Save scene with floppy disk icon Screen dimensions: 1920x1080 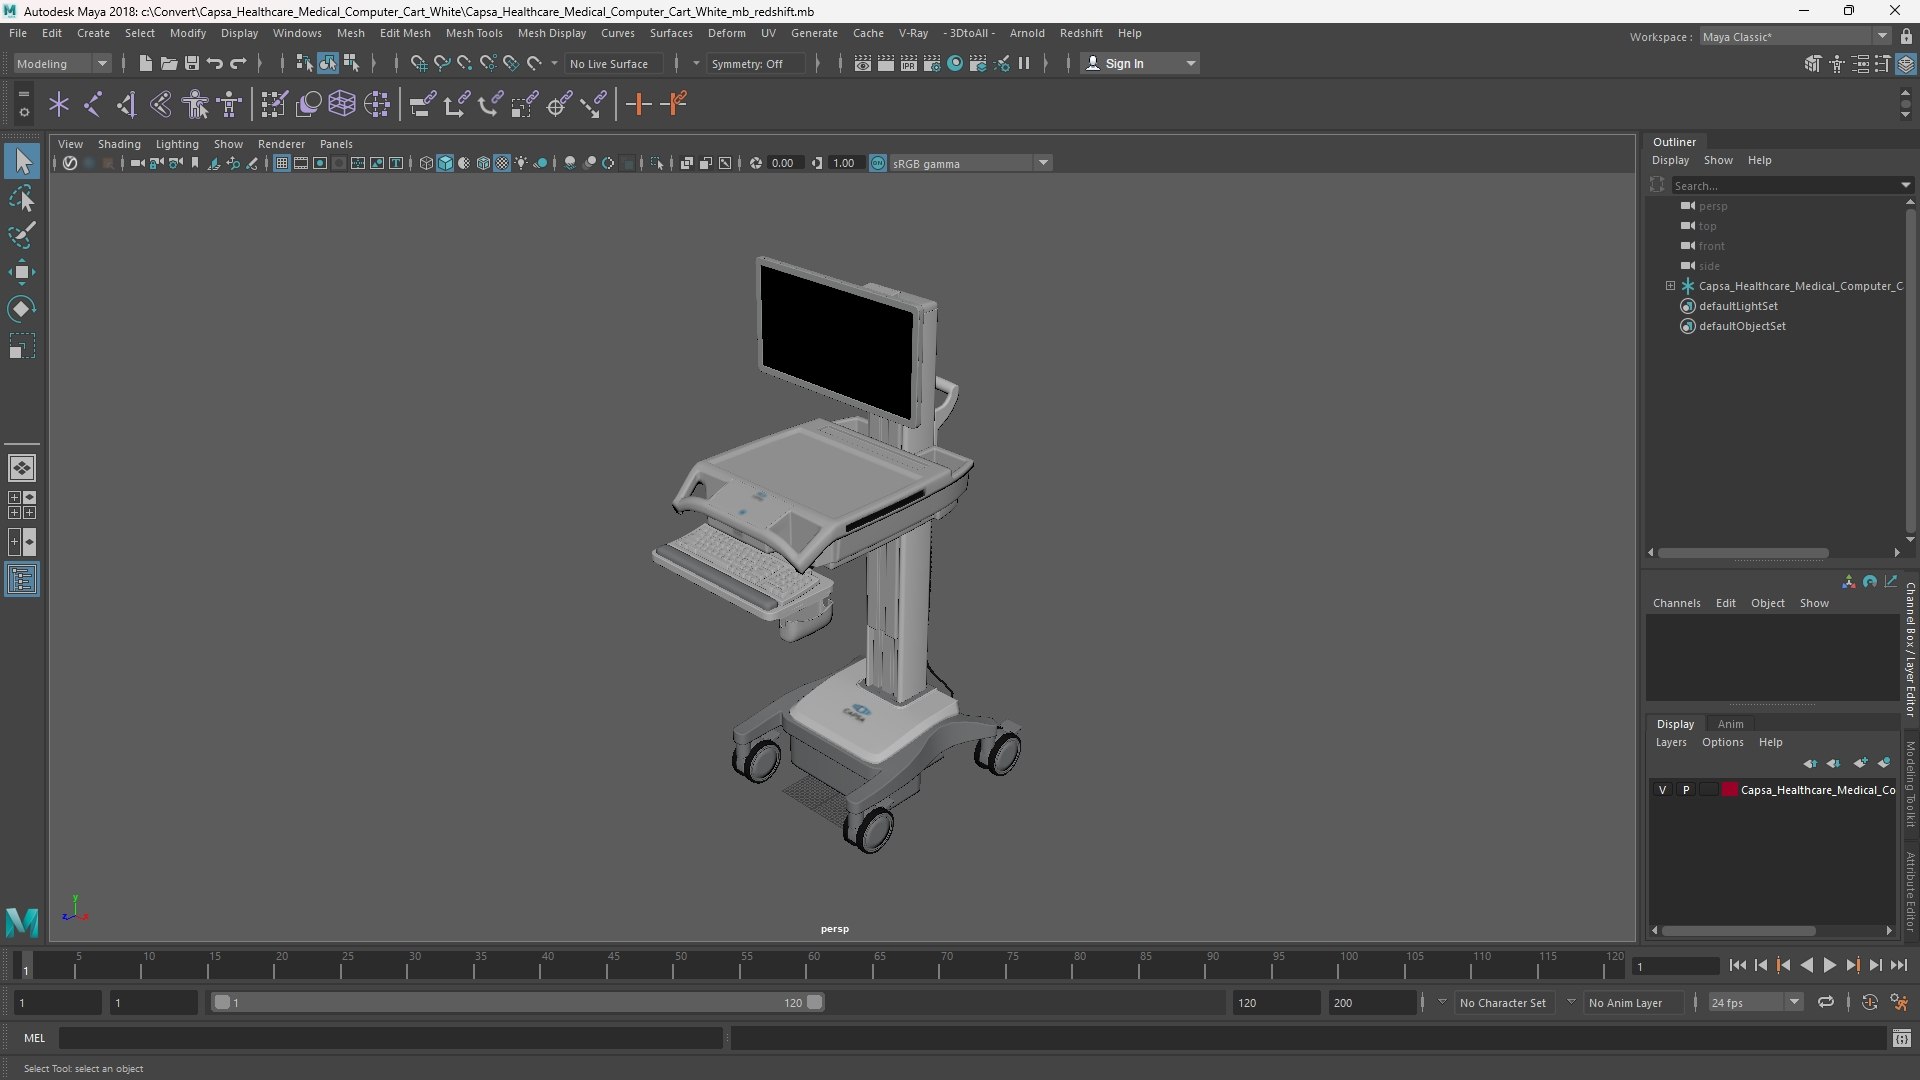[x=191, y=63]
